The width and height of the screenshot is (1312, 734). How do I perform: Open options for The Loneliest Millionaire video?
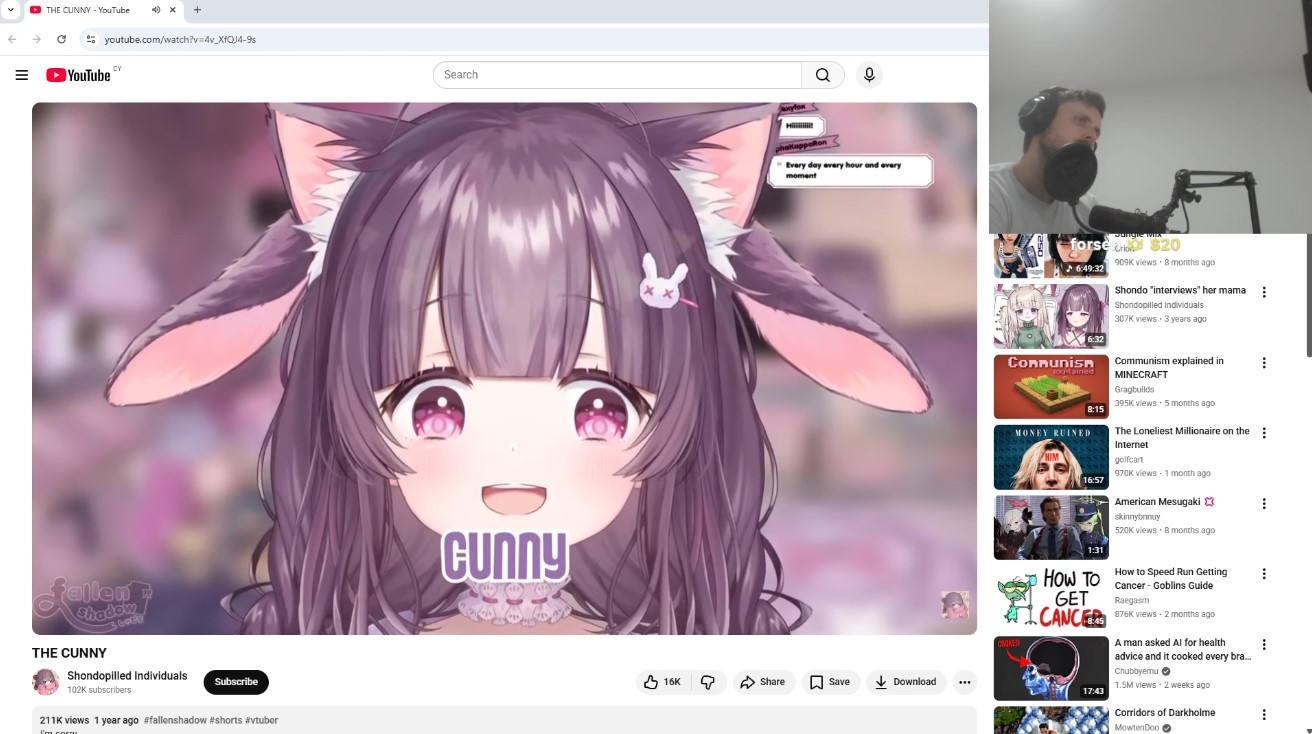pos(1264,433)
